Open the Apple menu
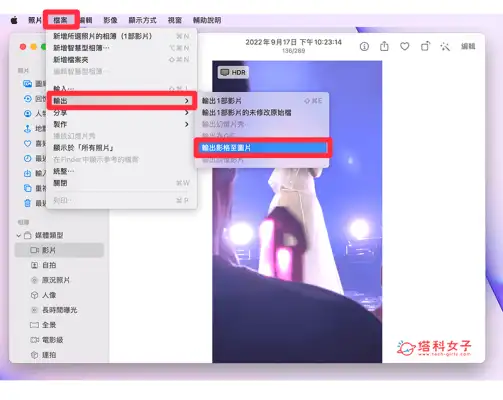 click(x=14, y=20)
